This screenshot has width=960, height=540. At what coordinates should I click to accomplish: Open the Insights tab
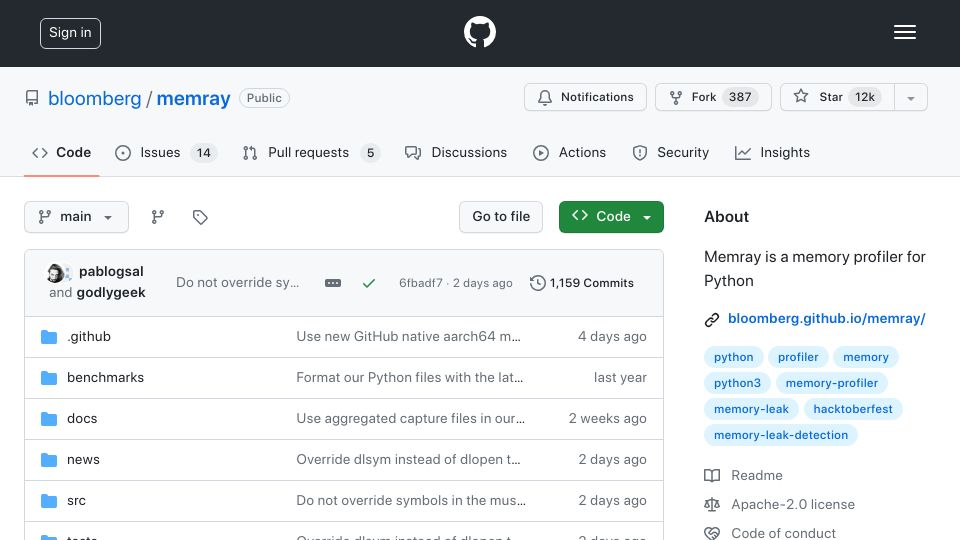pyautogui.click(x=772, y=152)
